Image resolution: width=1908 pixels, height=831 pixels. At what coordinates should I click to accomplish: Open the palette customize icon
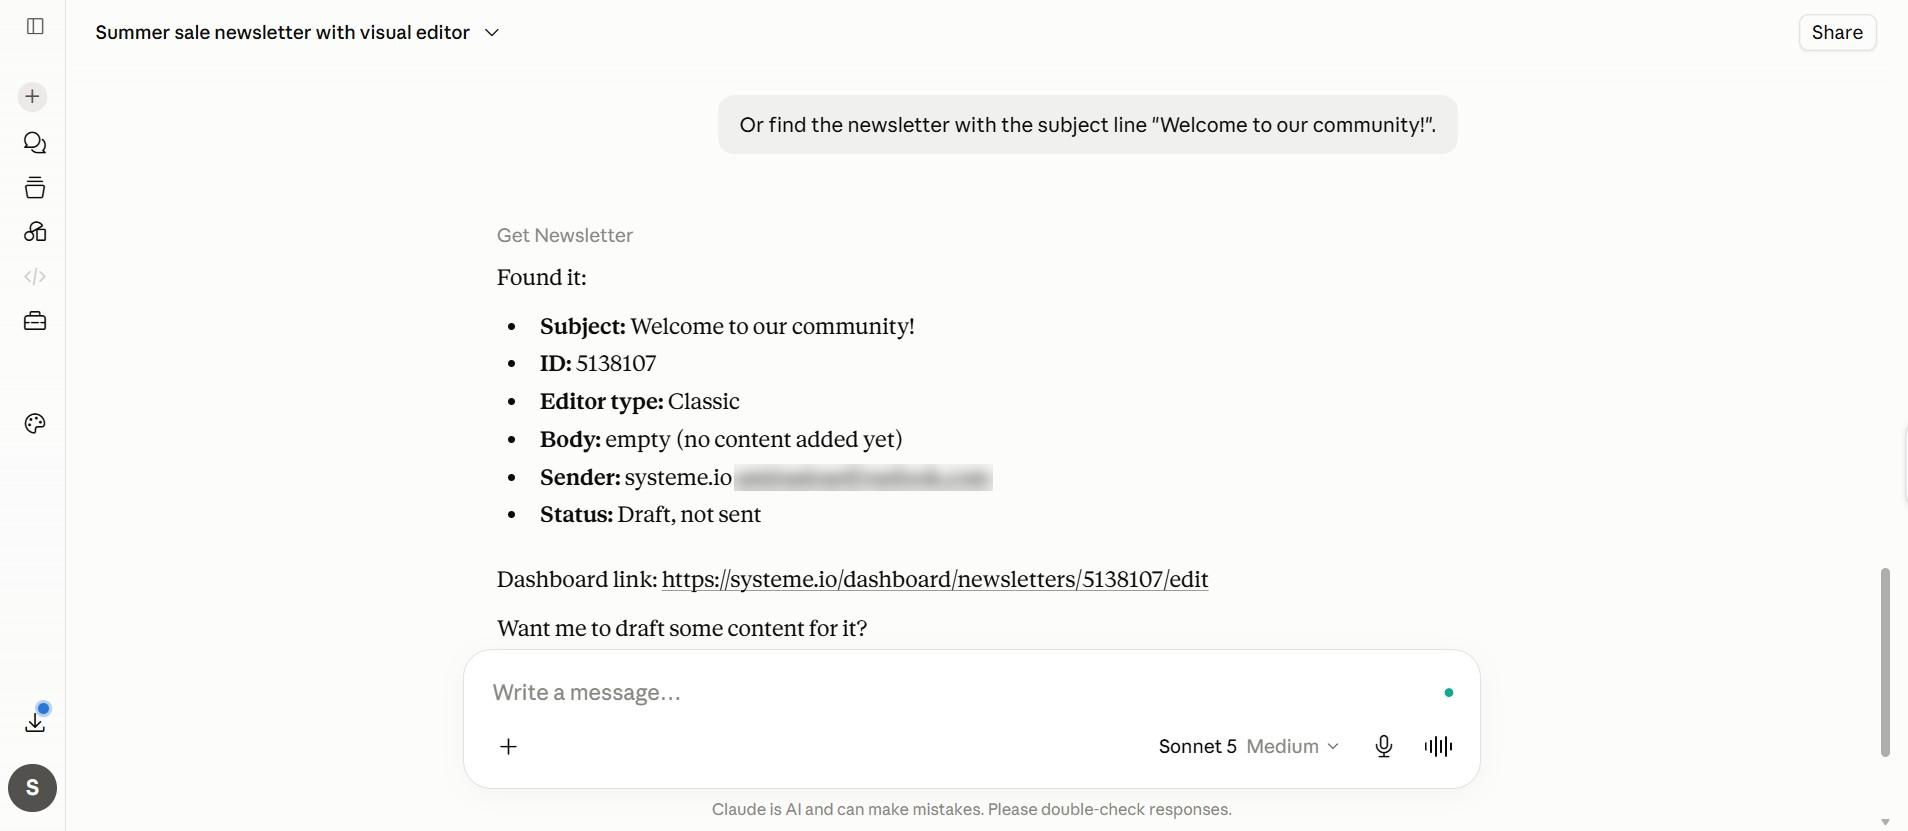[35, 424]
